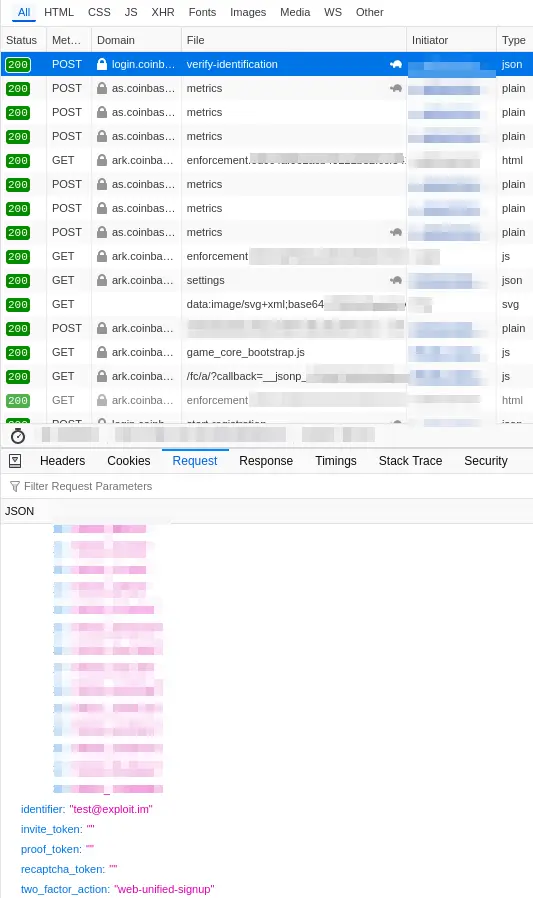Click the recaptcha_token parameter
The height and width of the screenshot is (898, 533).
click(x=69, y=869)
